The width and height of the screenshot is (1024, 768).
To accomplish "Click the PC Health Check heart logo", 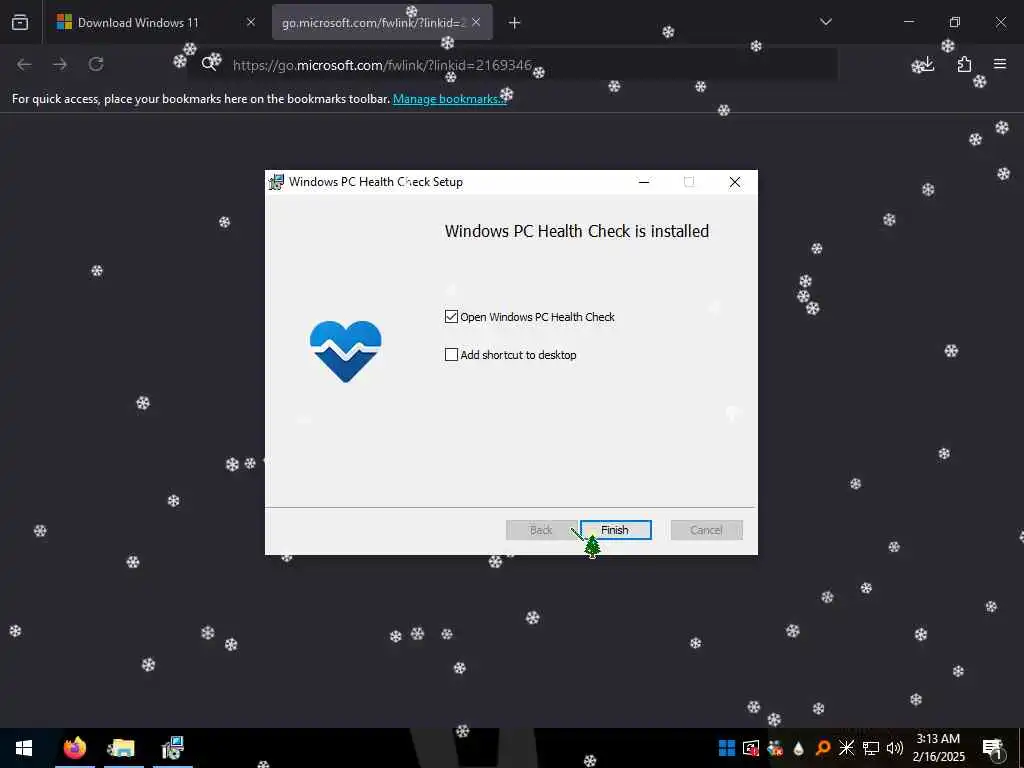I will [x=345, y=351].
